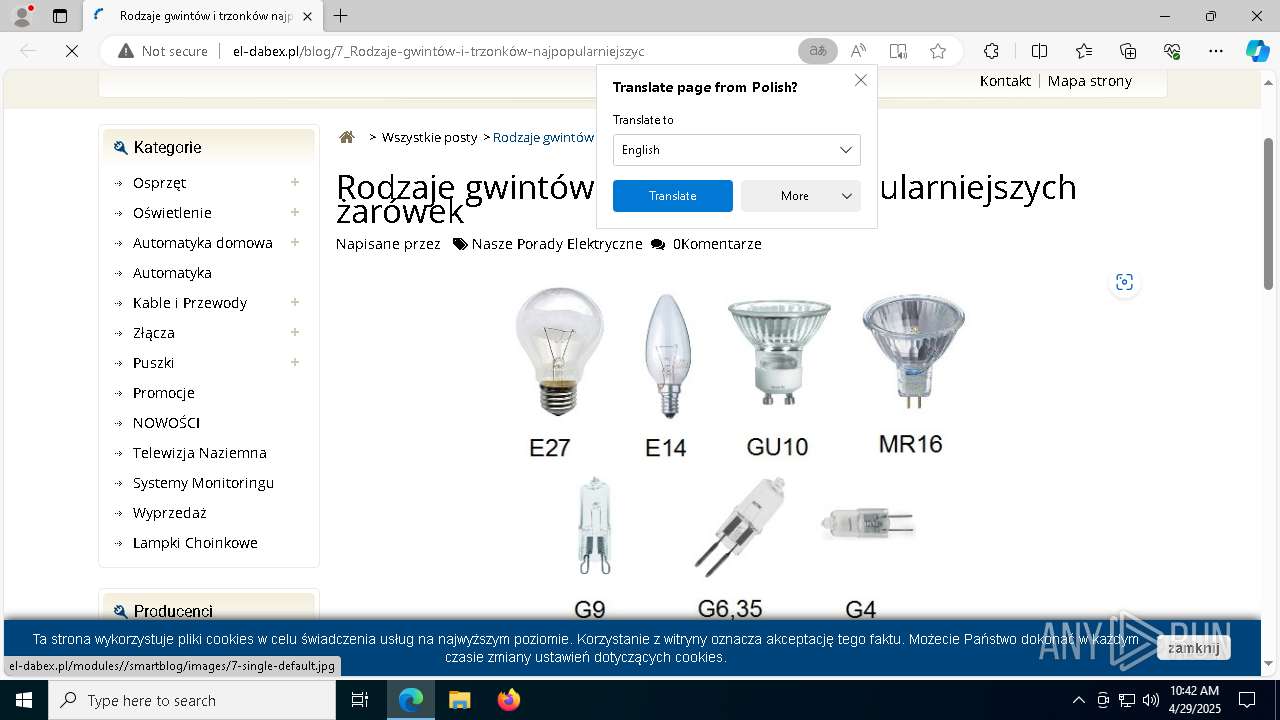Open the notification center icon
The height and width of the screenshot is (720, 1280).
(x=1247, y=700)
